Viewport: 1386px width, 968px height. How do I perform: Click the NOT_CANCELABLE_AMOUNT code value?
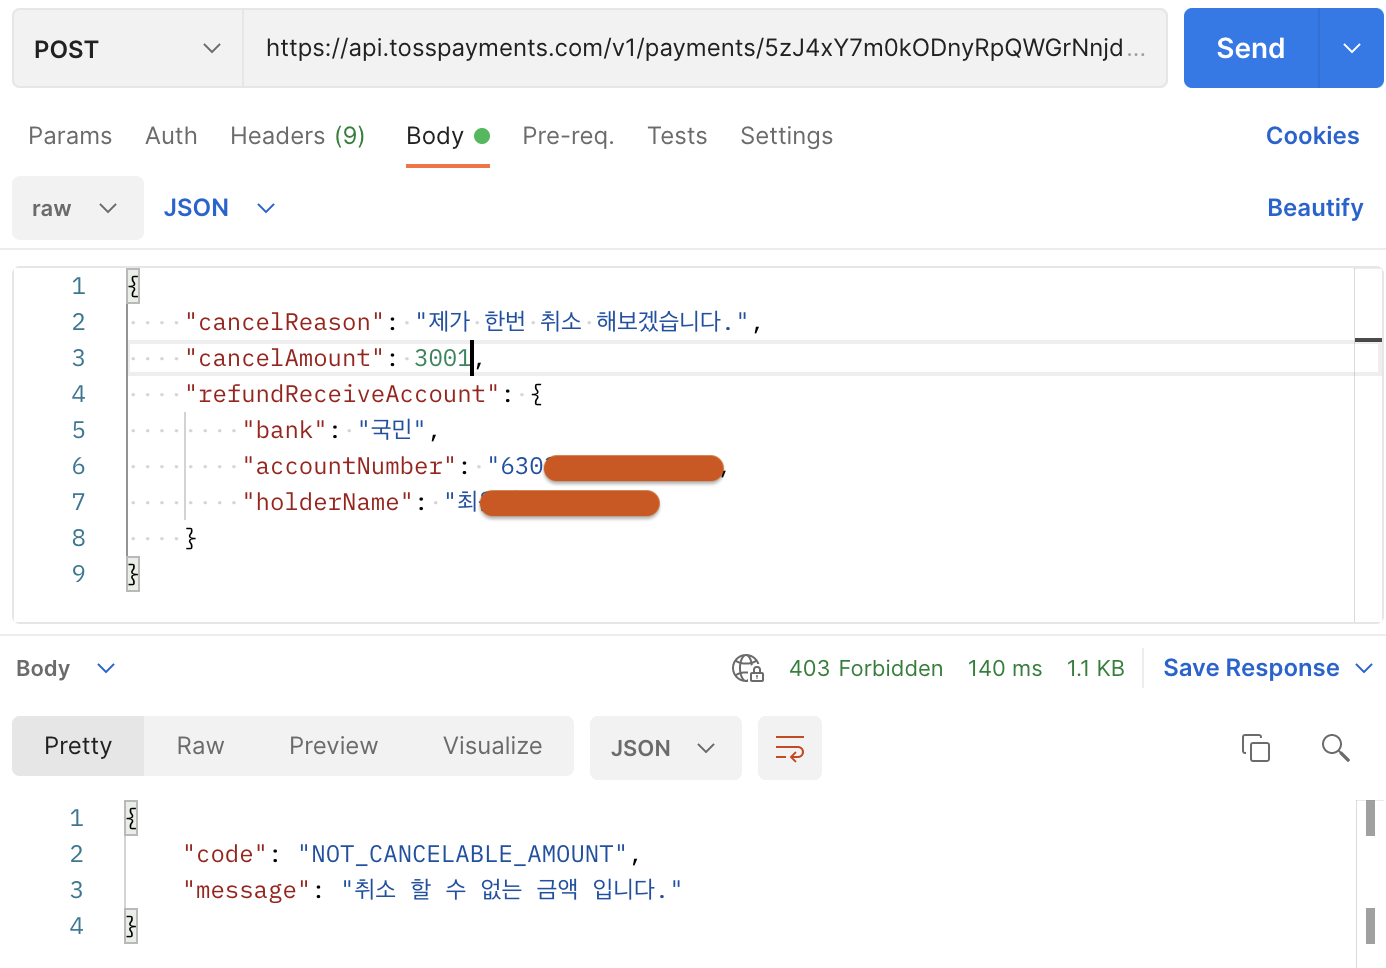[462, 854]
